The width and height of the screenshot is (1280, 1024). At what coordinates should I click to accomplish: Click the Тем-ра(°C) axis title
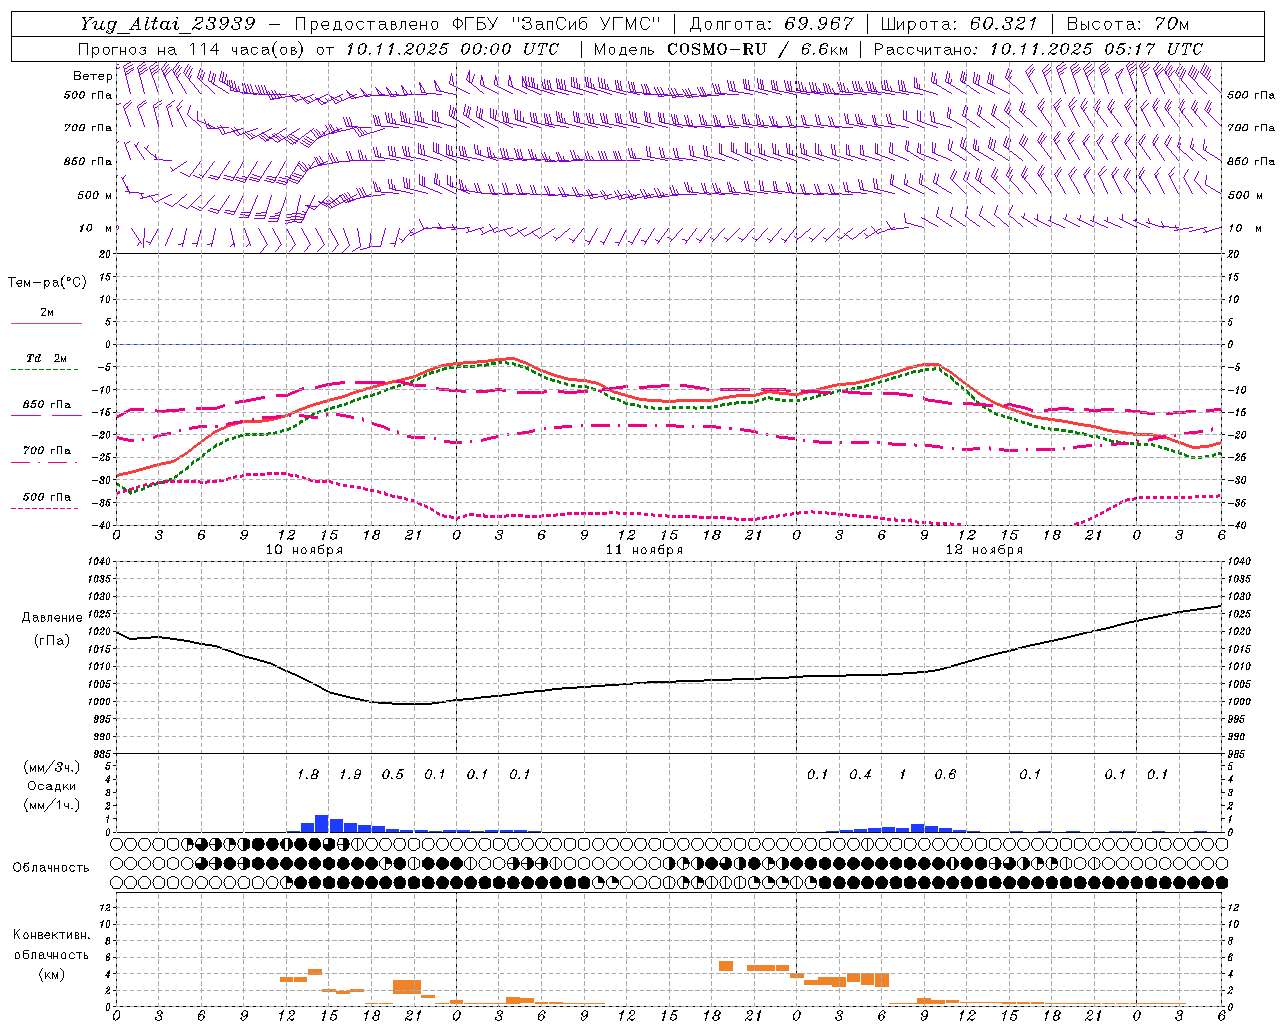coord(47,283)
